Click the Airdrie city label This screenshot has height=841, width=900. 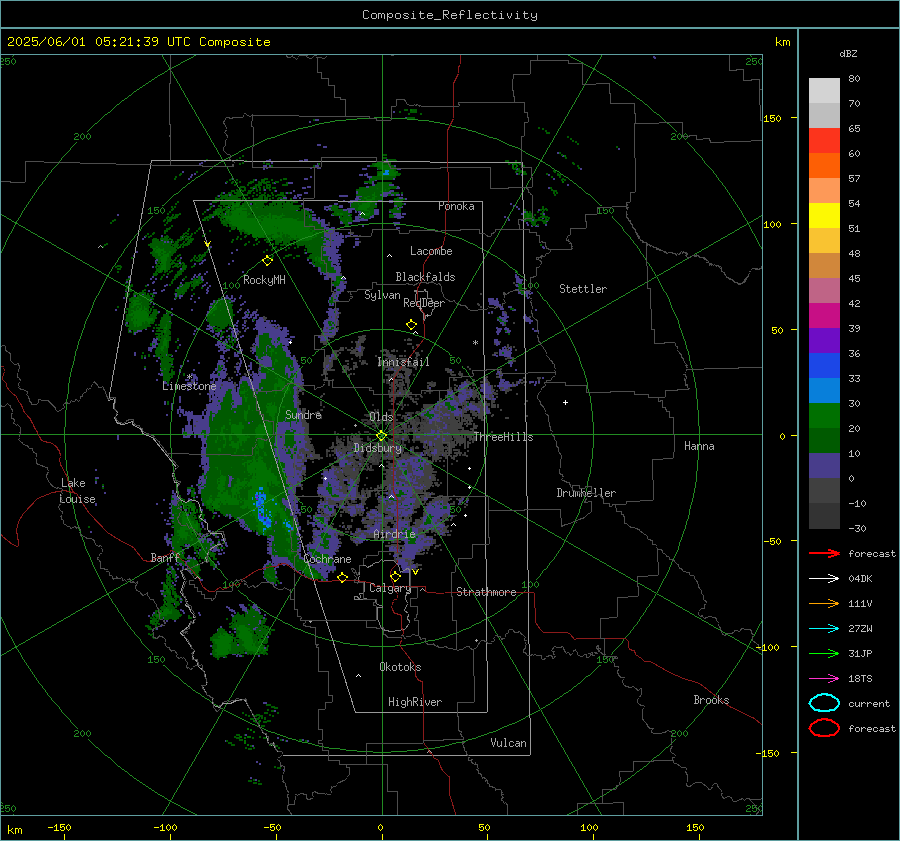(394, 534)
